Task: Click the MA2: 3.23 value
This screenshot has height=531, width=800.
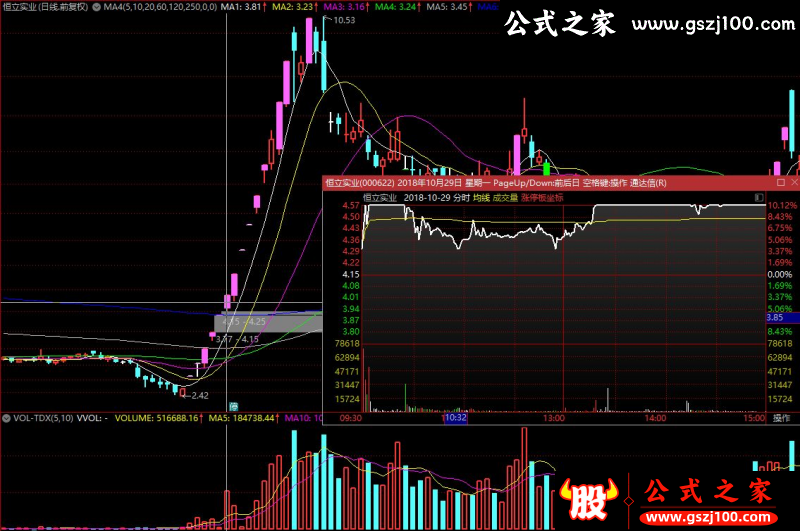Action: (292, 7)
